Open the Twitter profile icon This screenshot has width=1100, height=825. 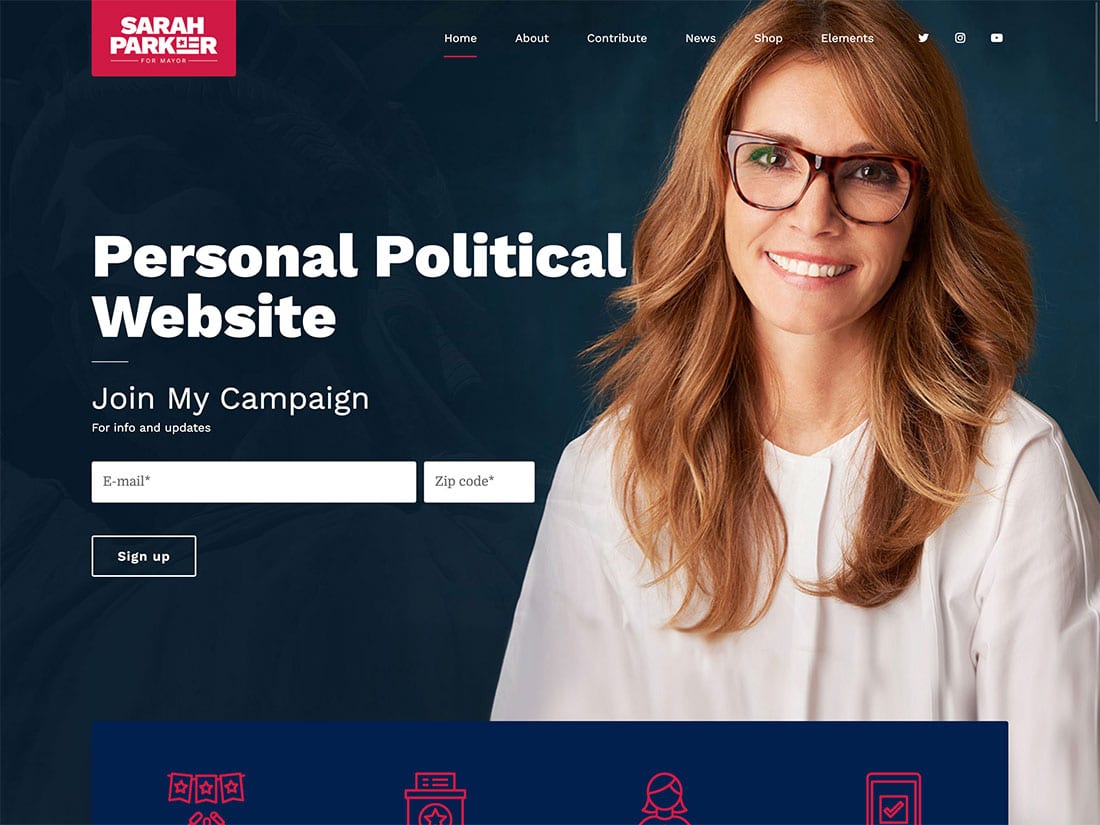923,38
